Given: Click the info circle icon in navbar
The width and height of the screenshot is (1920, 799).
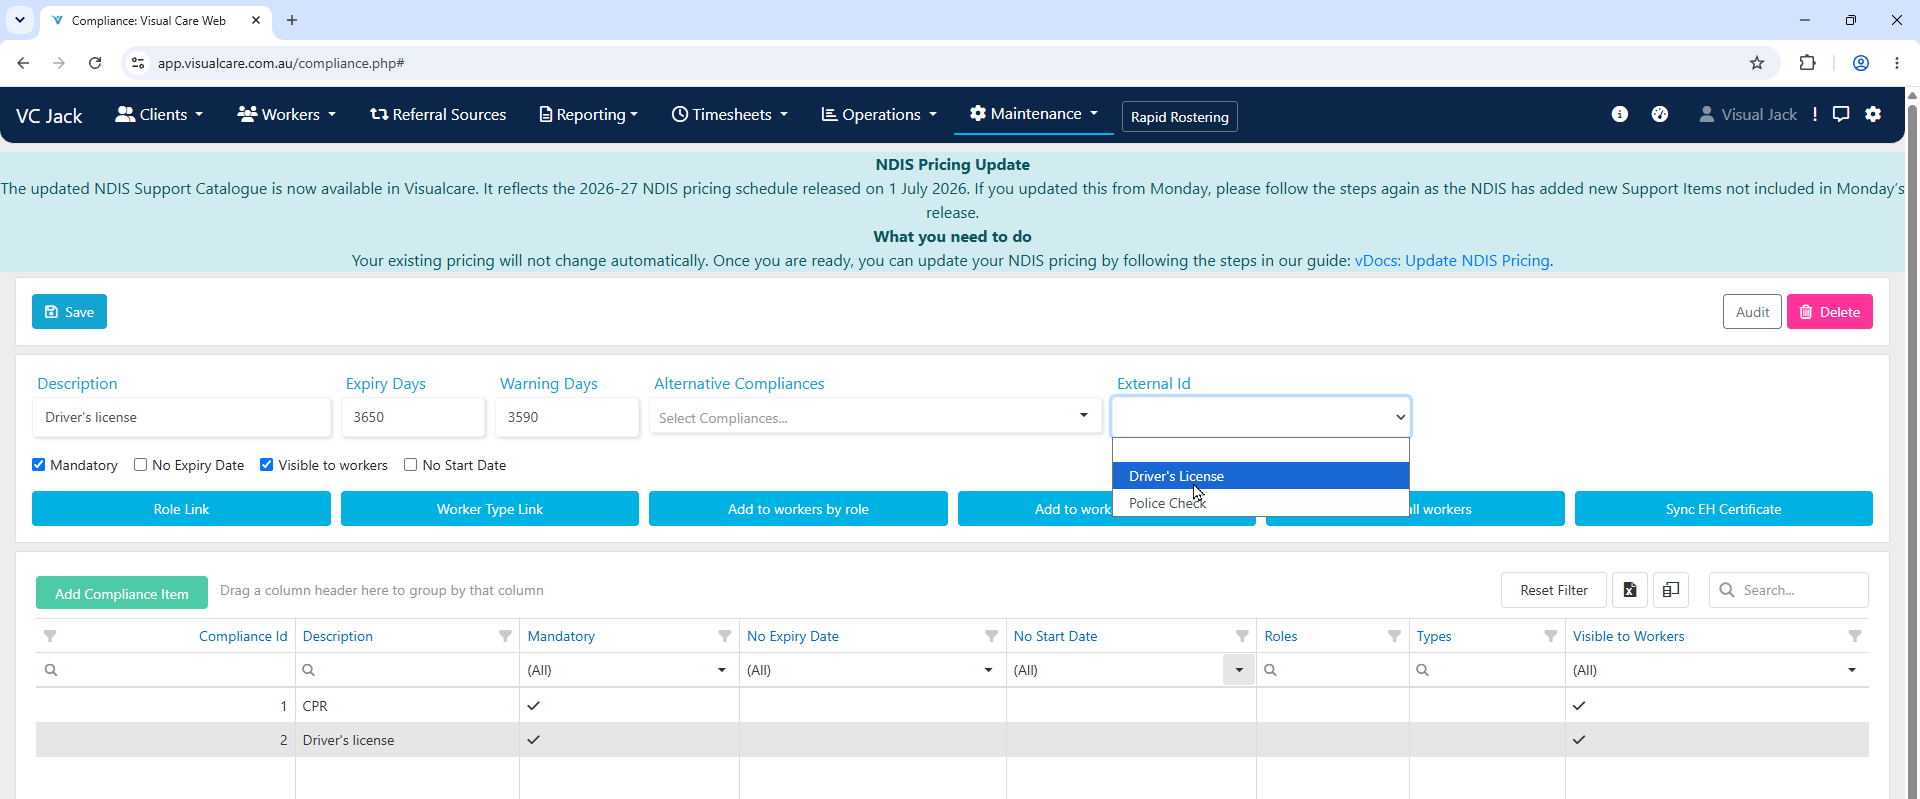Looking at the screenshot, I should (x=1620, y=114).
